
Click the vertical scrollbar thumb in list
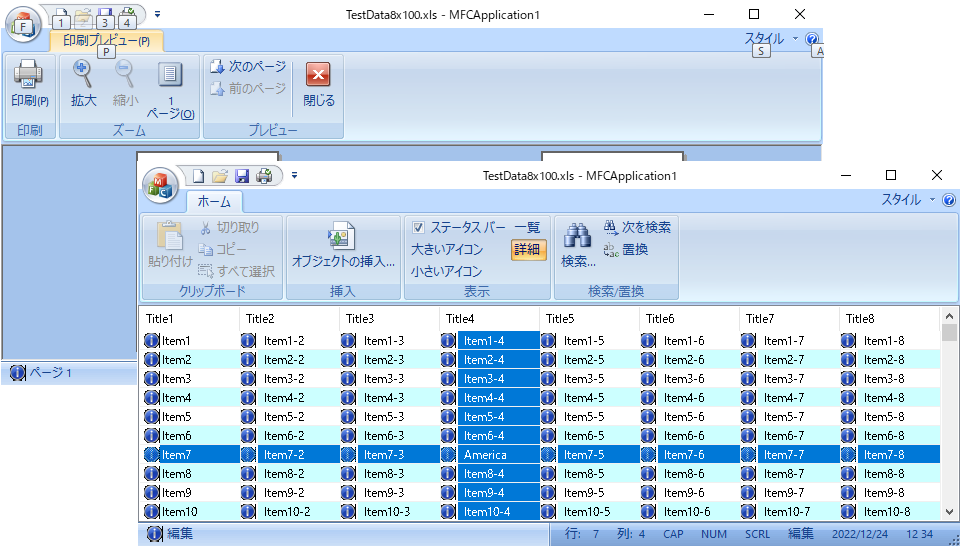(949, 332)
